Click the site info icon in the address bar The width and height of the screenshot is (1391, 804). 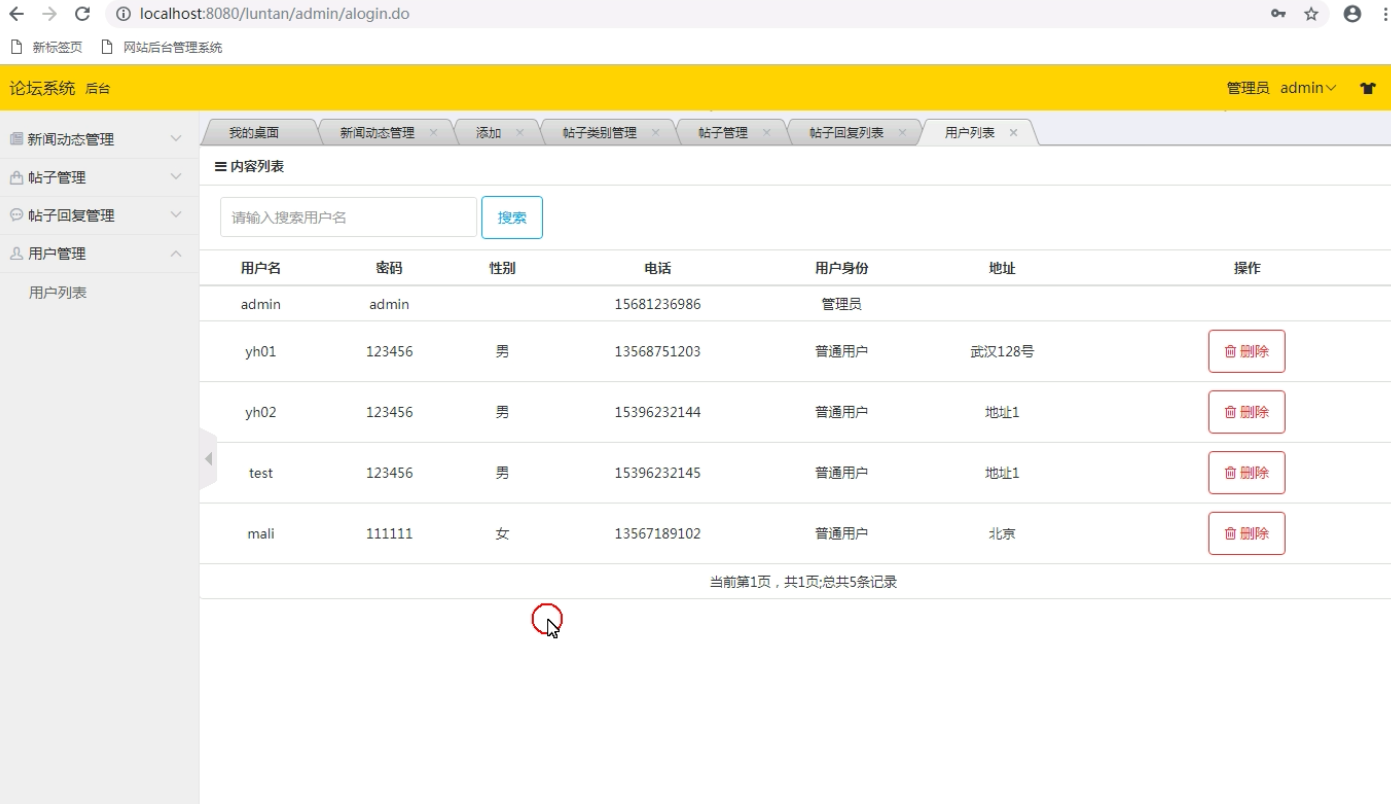tap(123, 14)
